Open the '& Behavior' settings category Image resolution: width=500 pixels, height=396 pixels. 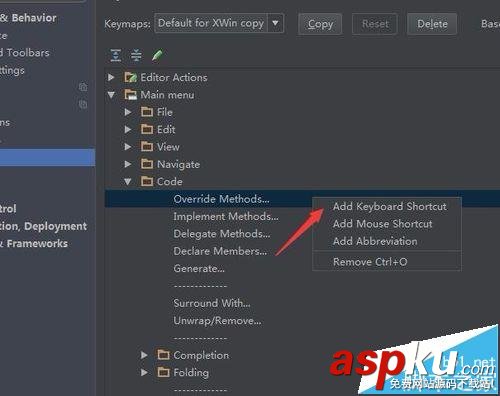tap(28, 18)
